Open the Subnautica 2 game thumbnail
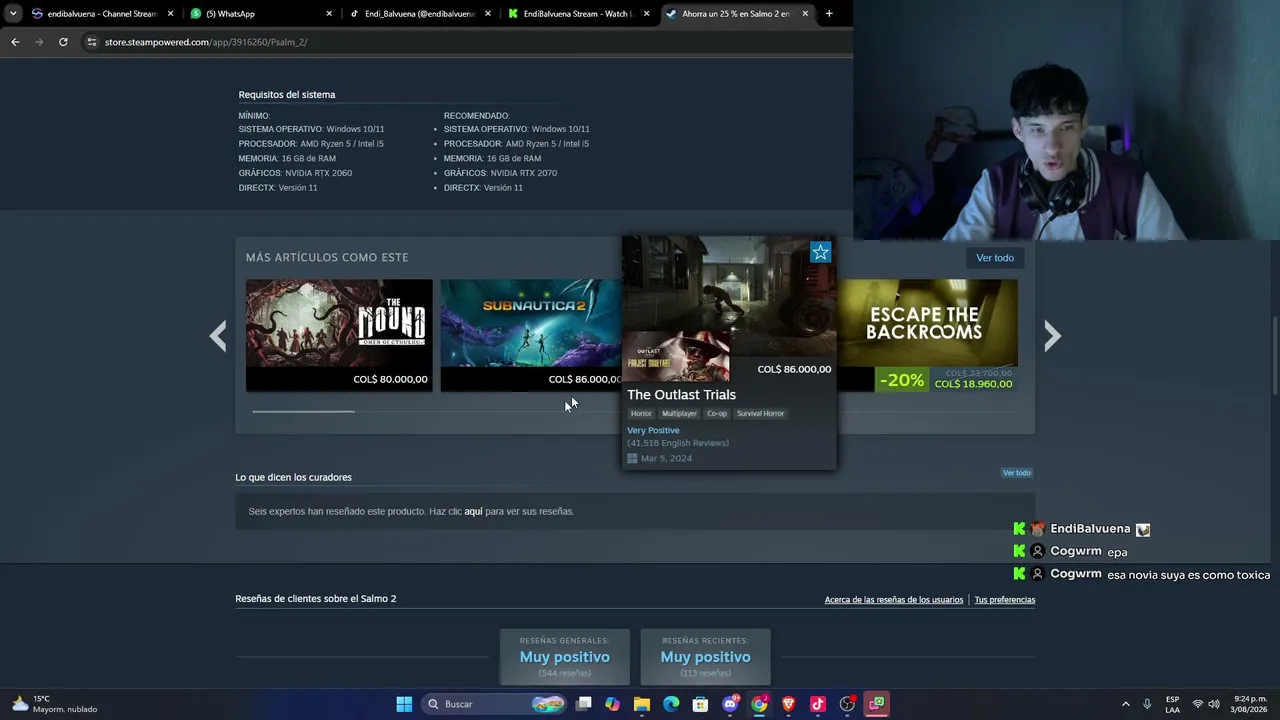 [531, 323]
